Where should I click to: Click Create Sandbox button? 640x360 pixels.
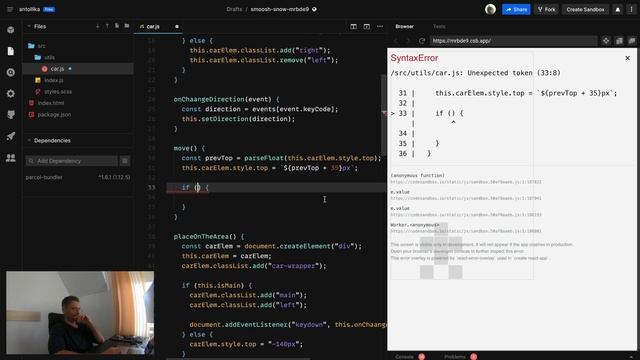click(585, 9)
